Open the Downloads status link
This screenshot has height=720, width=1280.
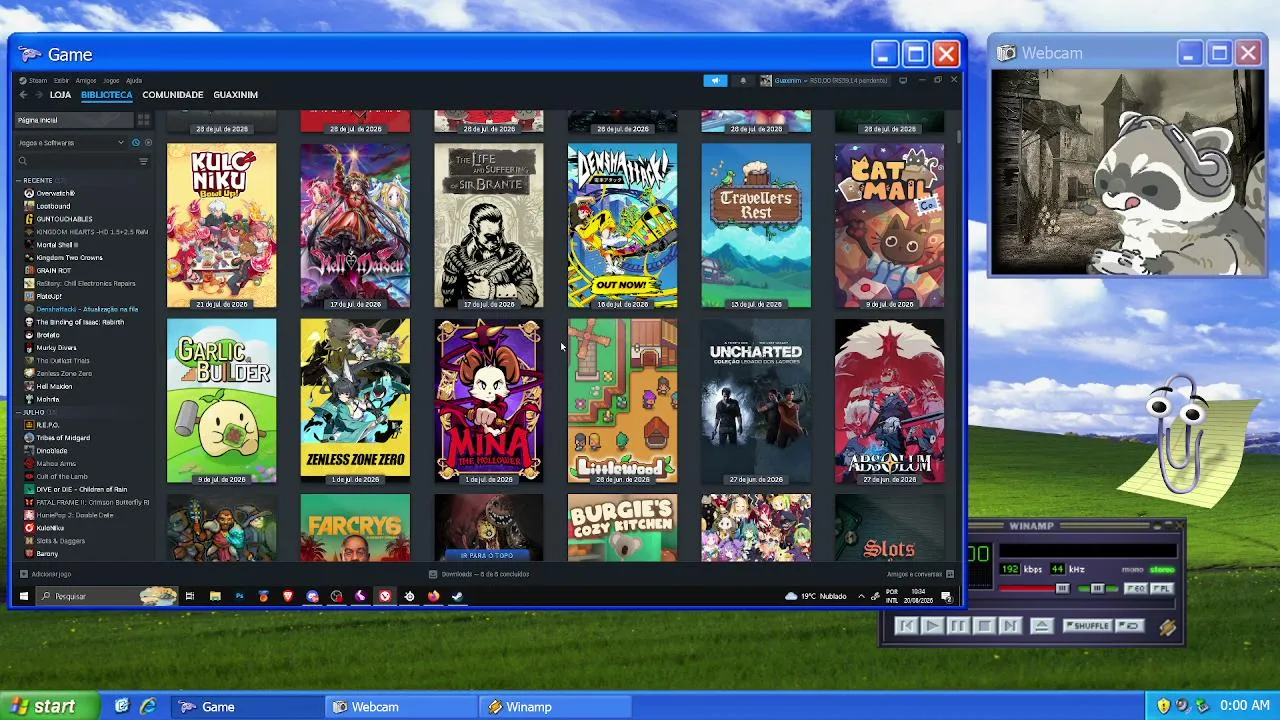(479, 574)
